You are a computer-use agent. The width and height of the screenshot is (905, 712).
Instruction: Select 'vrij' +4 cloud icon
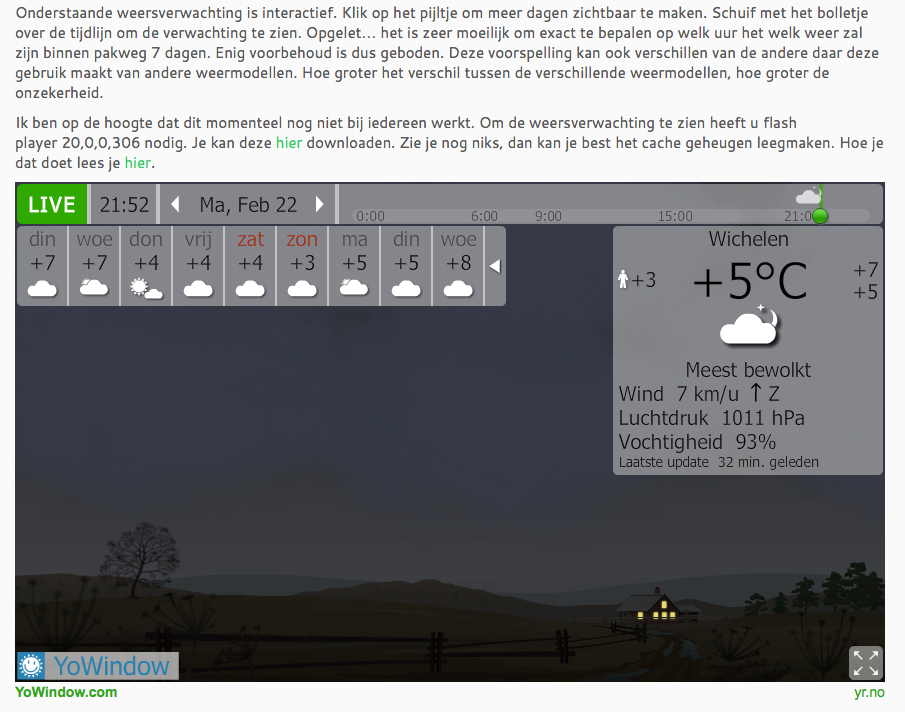pos(199,289)
